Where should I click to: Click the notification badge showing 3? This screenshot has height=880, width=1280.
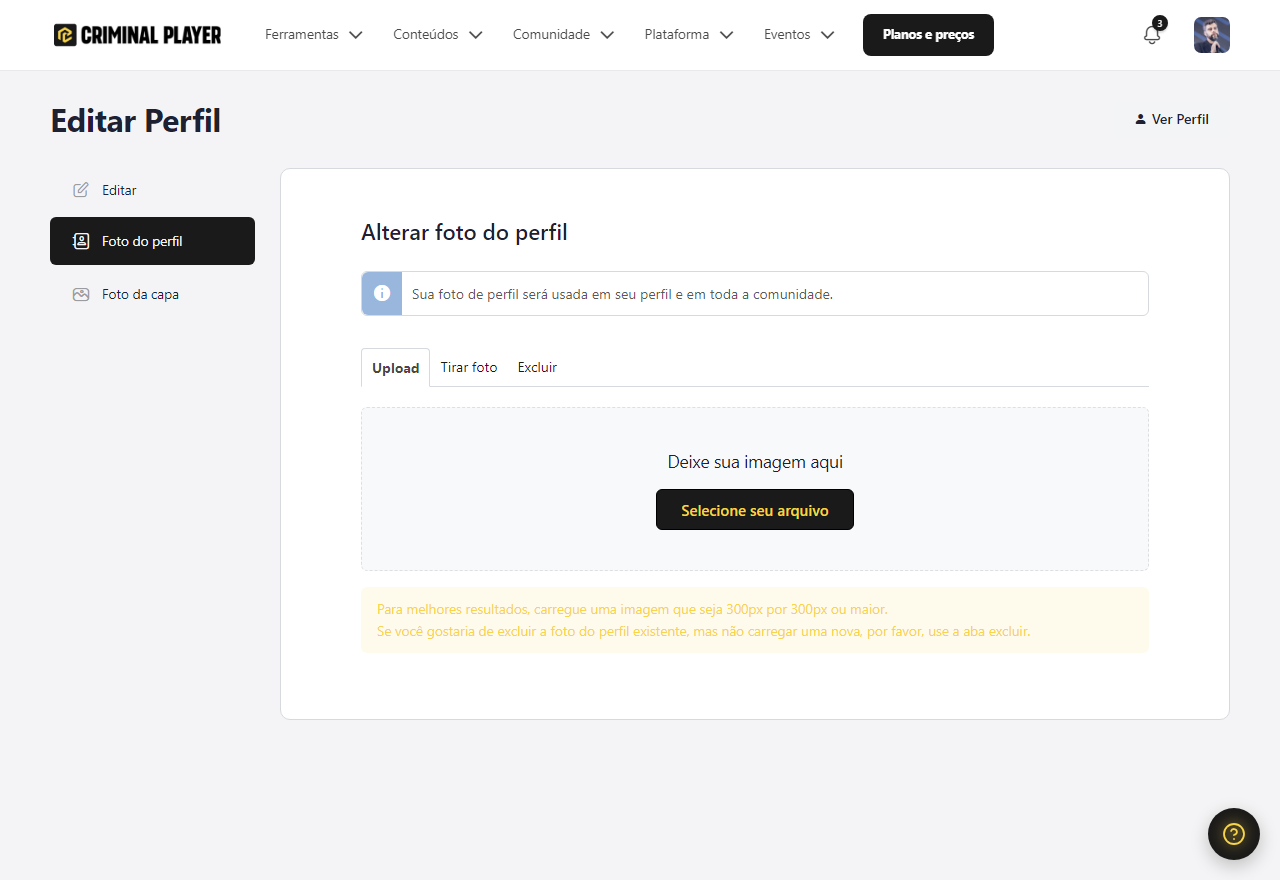pos(1159,23)
